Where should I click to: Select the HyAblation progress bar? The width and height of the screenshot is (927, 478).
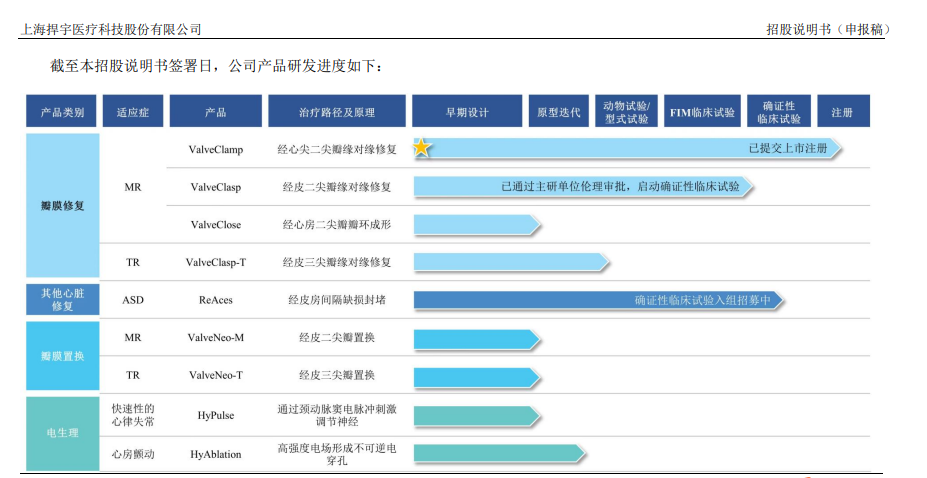(500, 453)
